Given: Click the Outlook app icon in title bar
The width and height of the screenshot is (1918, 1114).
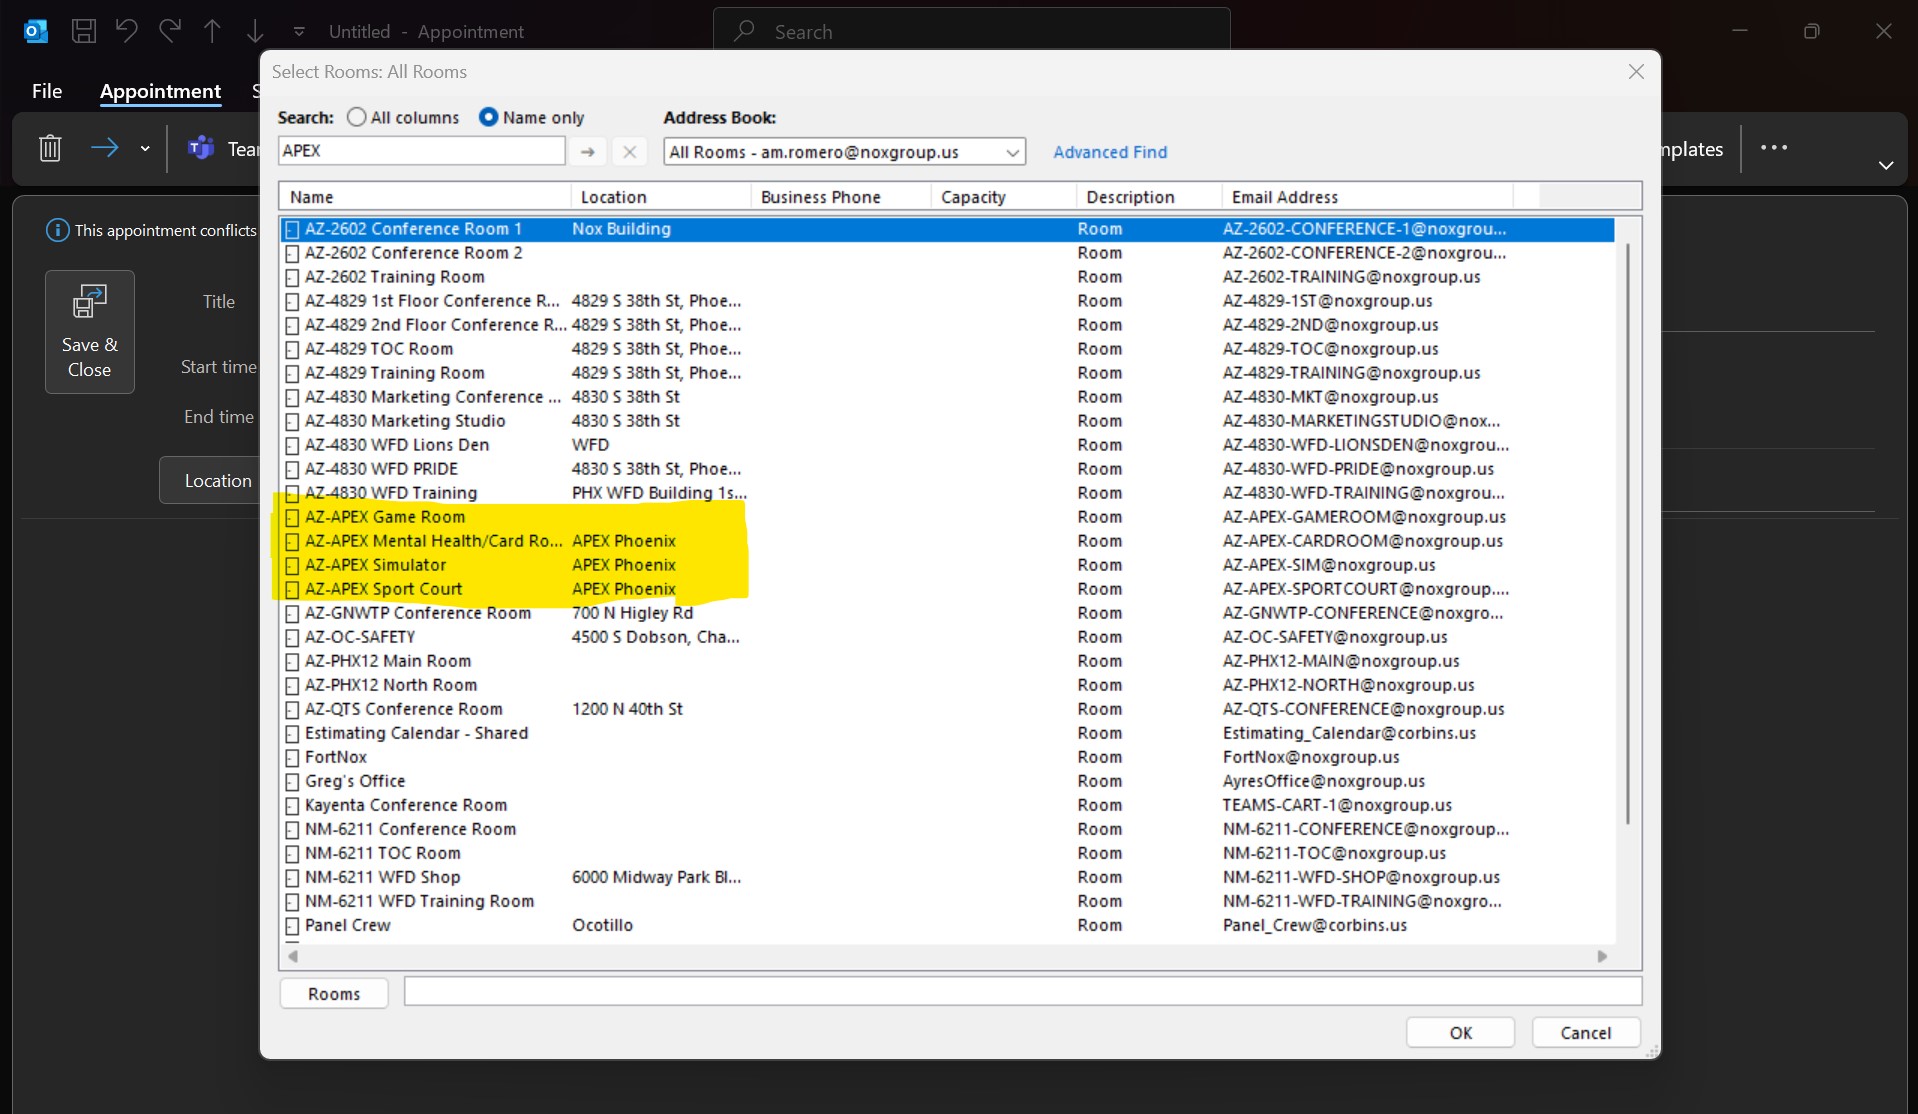Looking at the screenshot, I should tap(36, 31).
